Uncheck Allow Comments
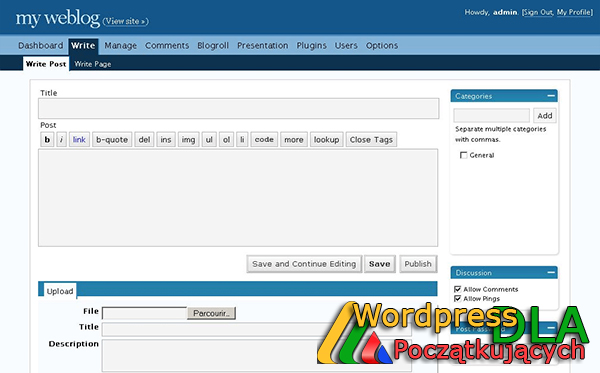 [457, 289]
